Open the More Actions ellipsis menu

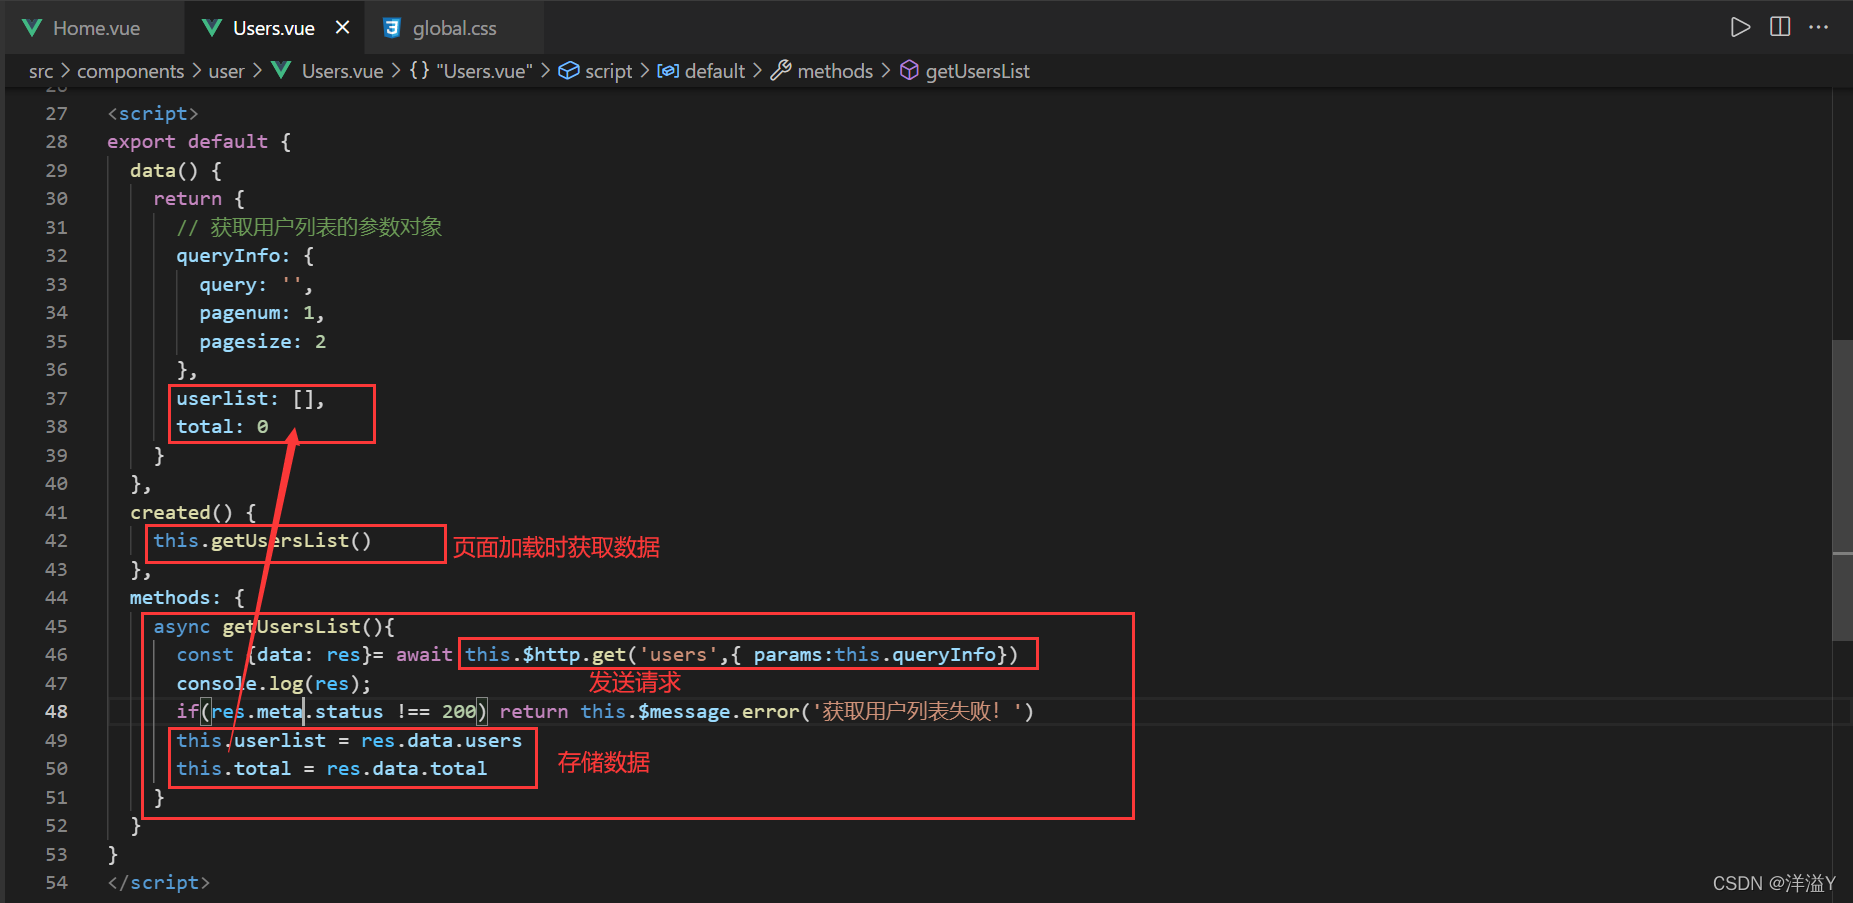point(1819,27)
